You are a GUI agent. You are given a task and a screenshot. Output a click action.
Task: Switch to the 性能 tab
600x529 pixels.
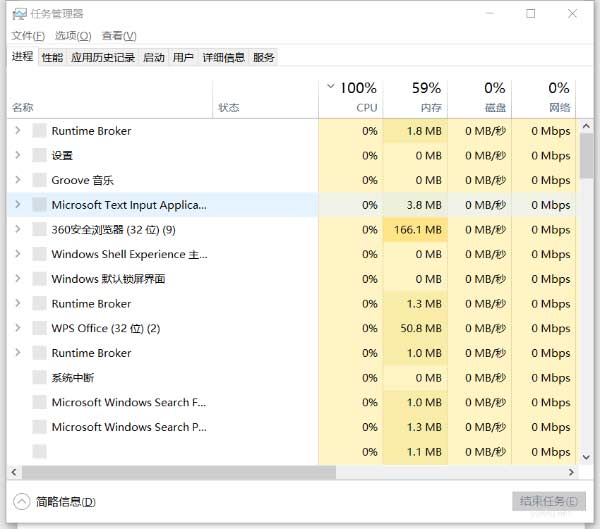point(52,58)
